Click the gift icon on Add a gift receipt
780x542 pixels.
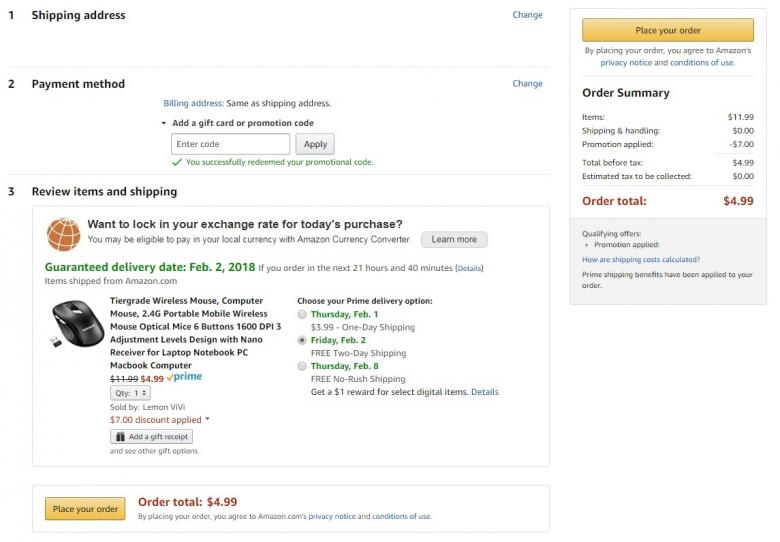119,437
